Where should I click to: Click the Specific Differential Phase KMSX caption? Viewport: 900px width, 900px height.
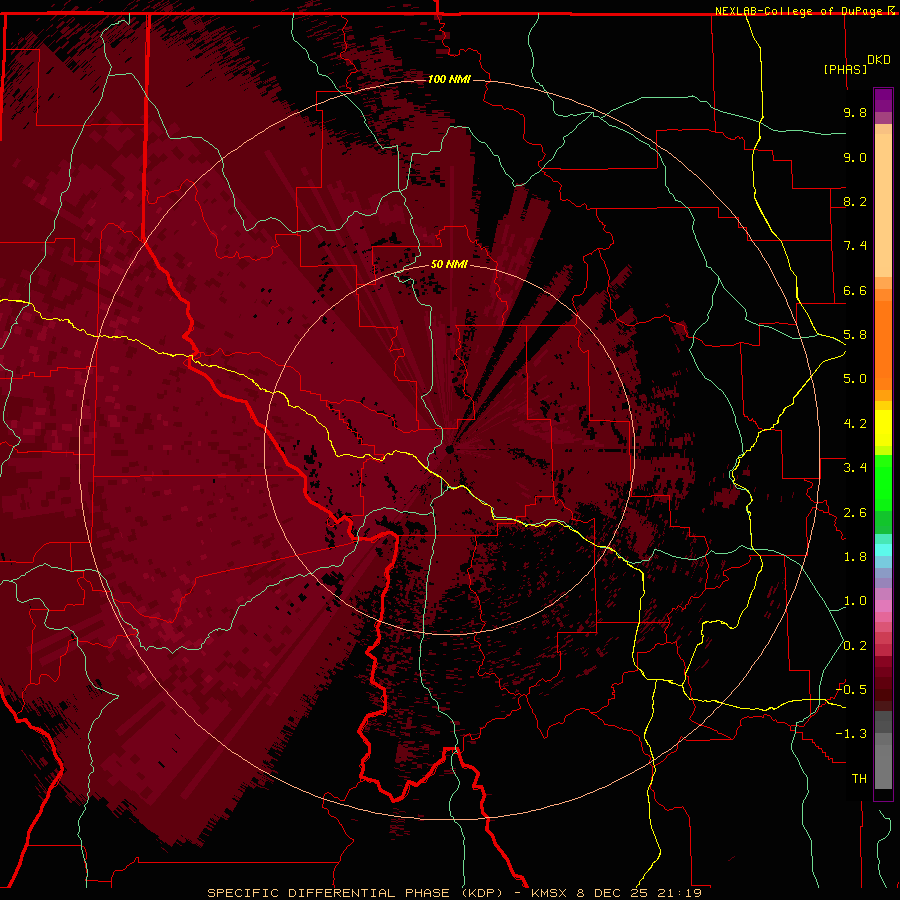tap(455, 893)
